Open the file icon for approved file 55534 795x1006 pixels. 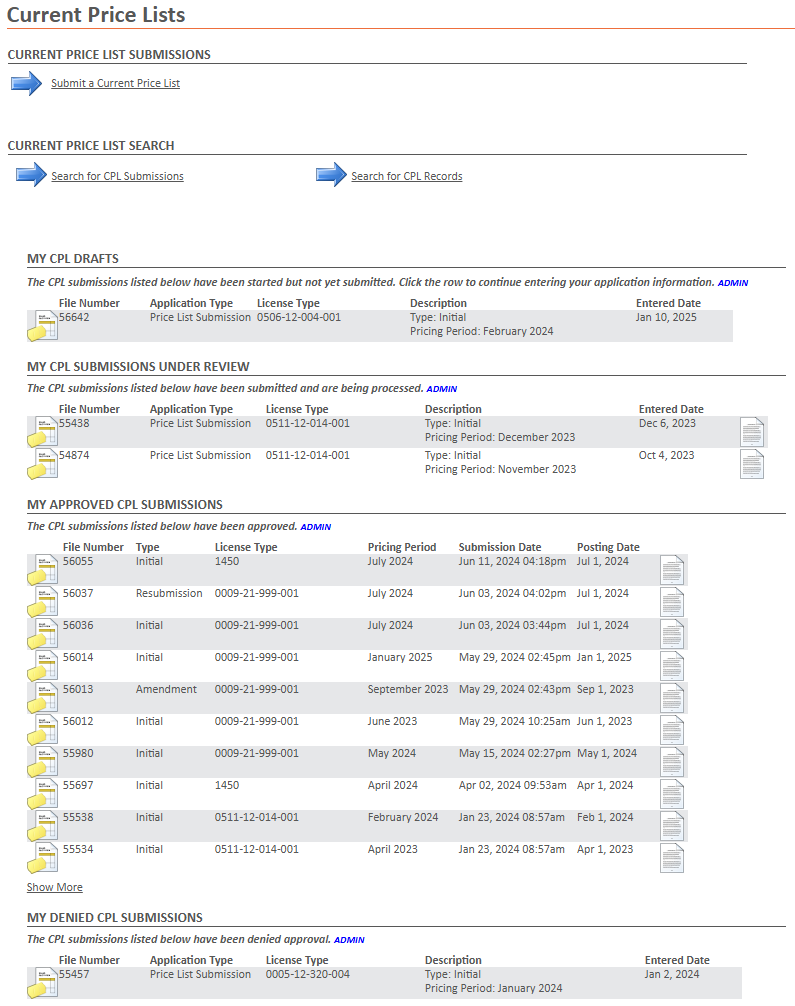point(42,858)
